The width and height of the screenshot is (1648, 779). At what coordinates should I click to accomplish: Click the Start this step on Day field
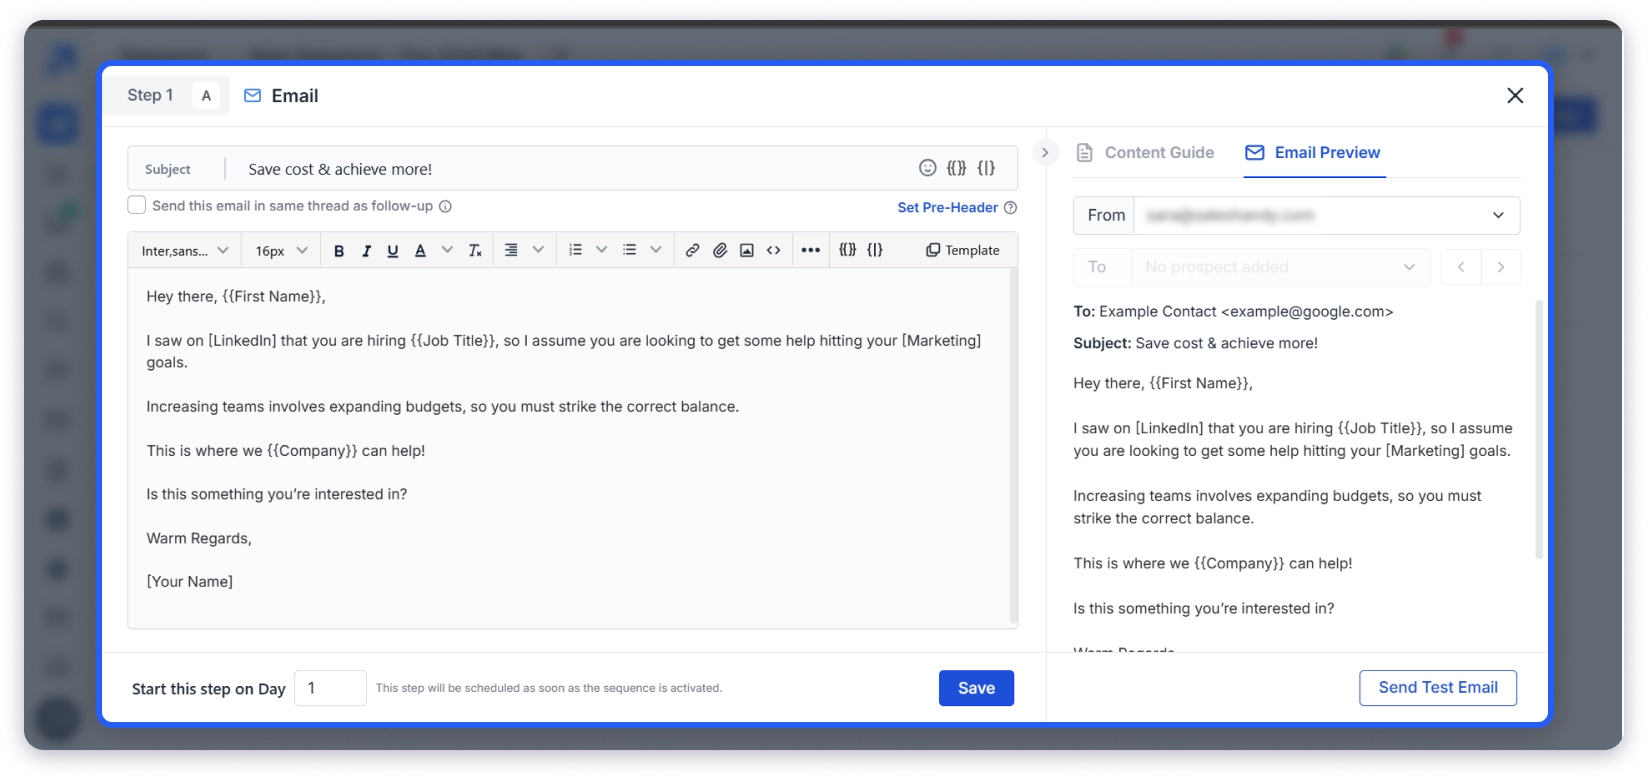click(330, 688)
